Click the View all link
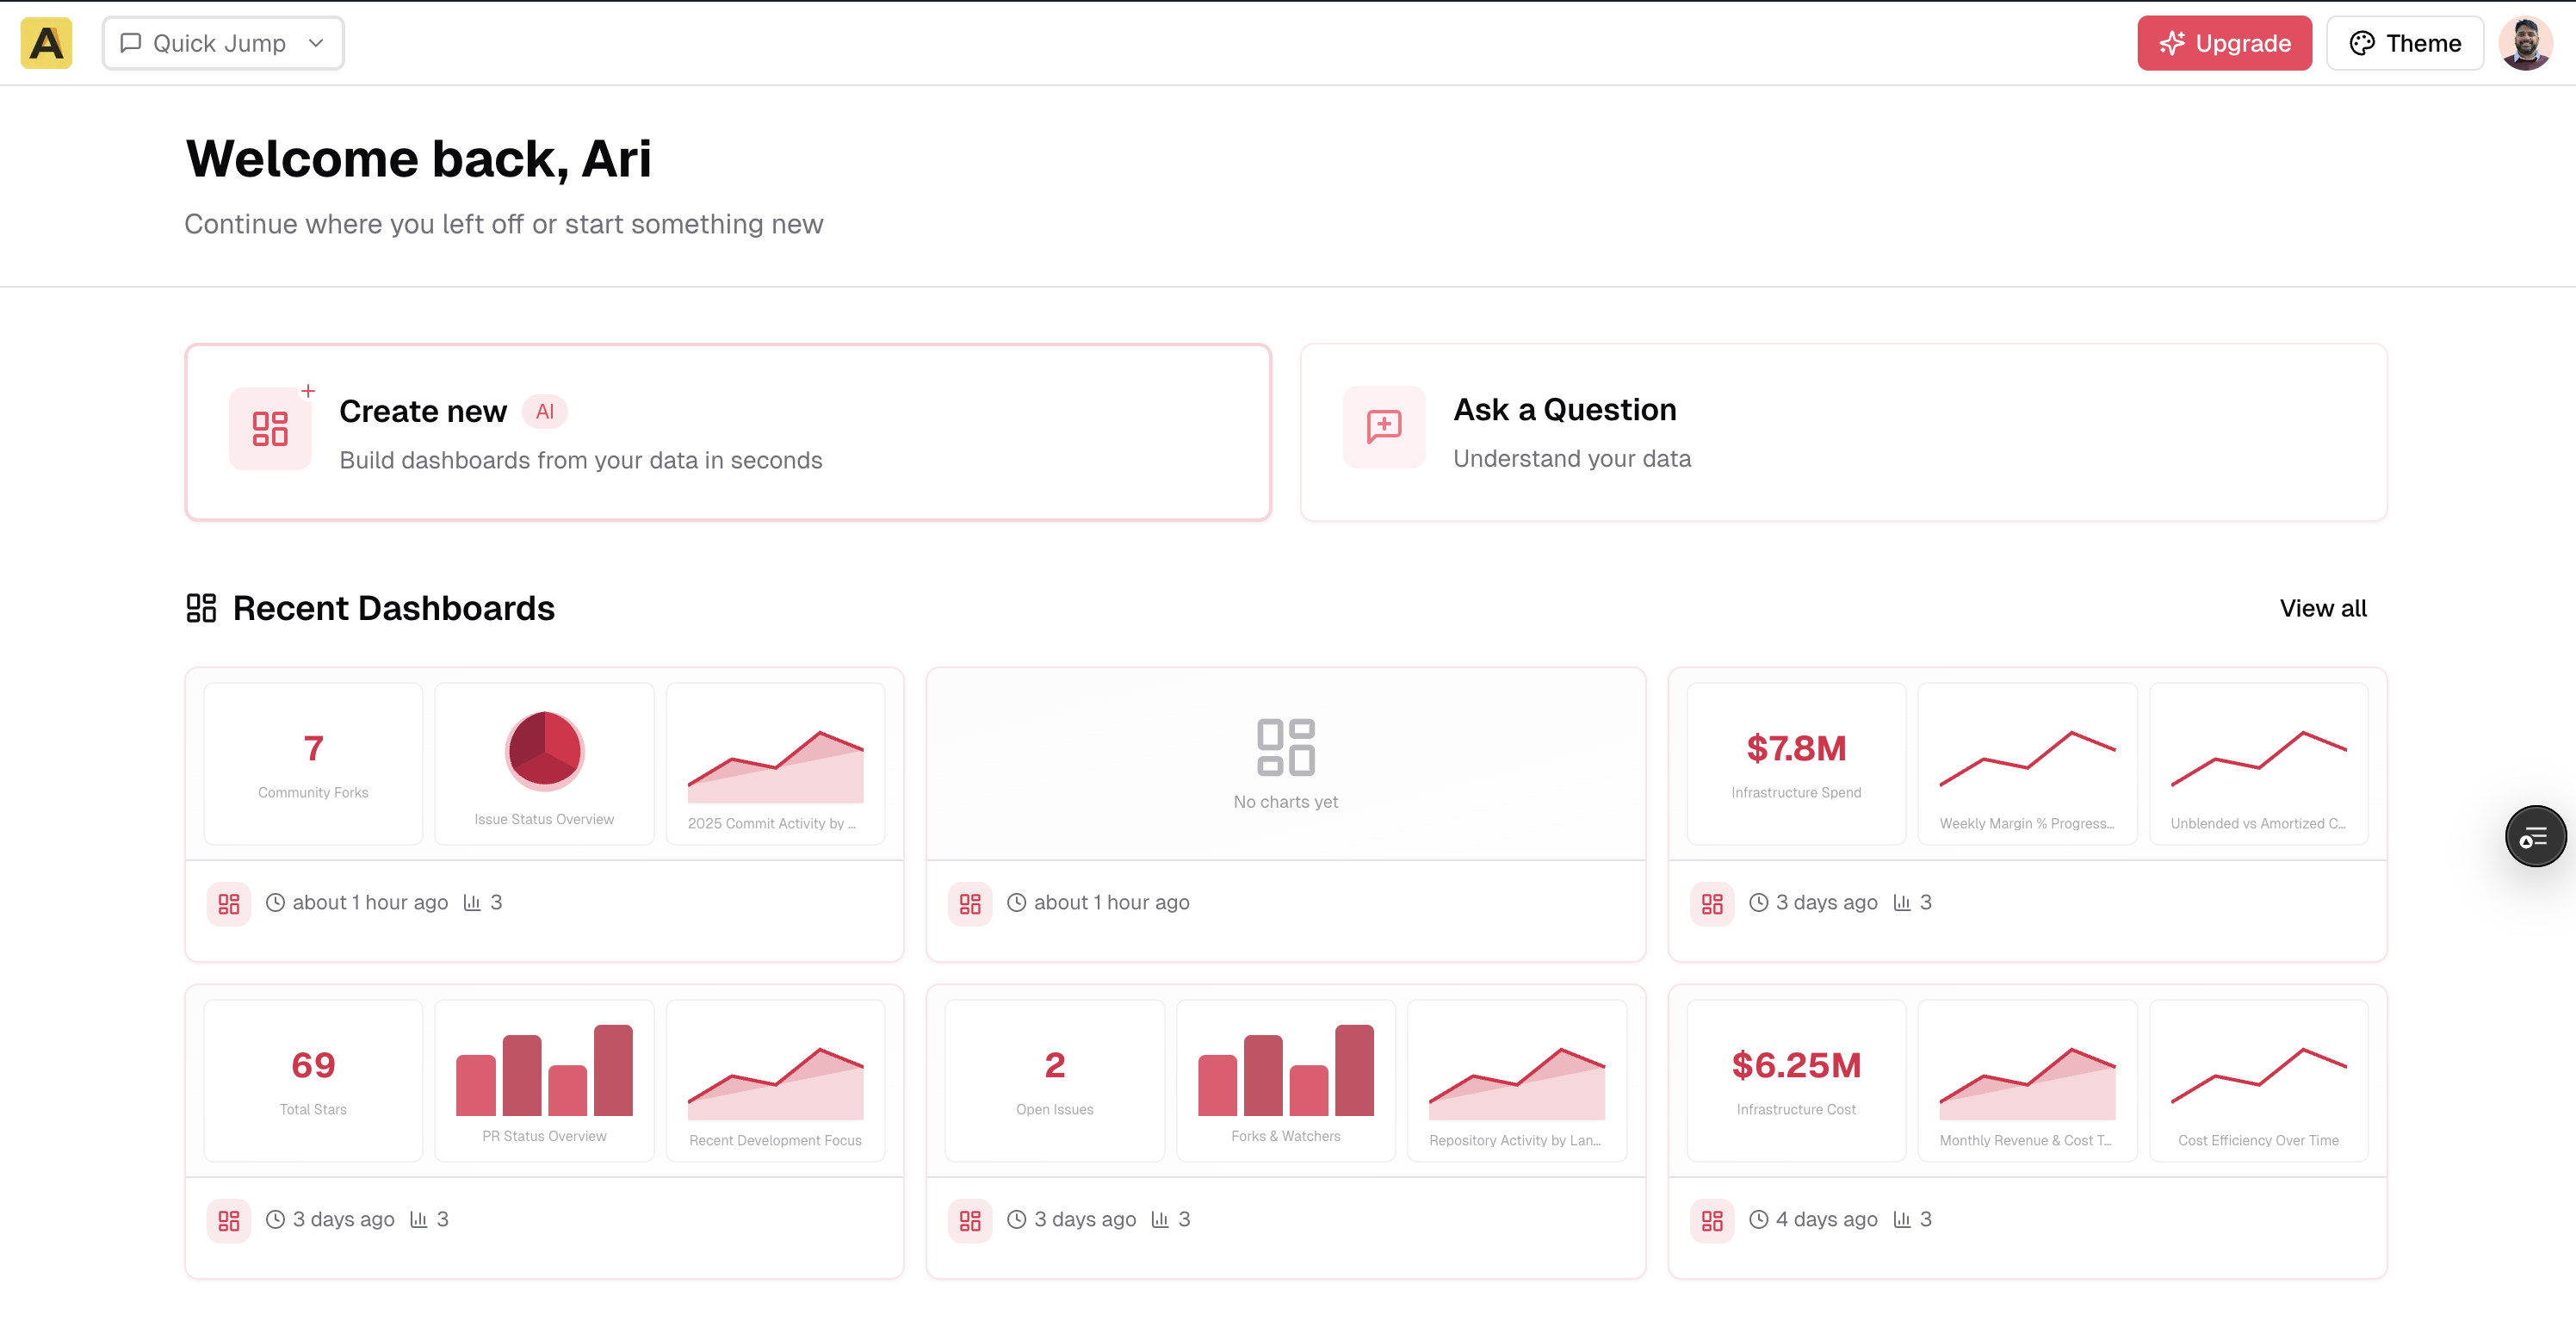The image size is (2576, 1321). tap(2322, 608)
